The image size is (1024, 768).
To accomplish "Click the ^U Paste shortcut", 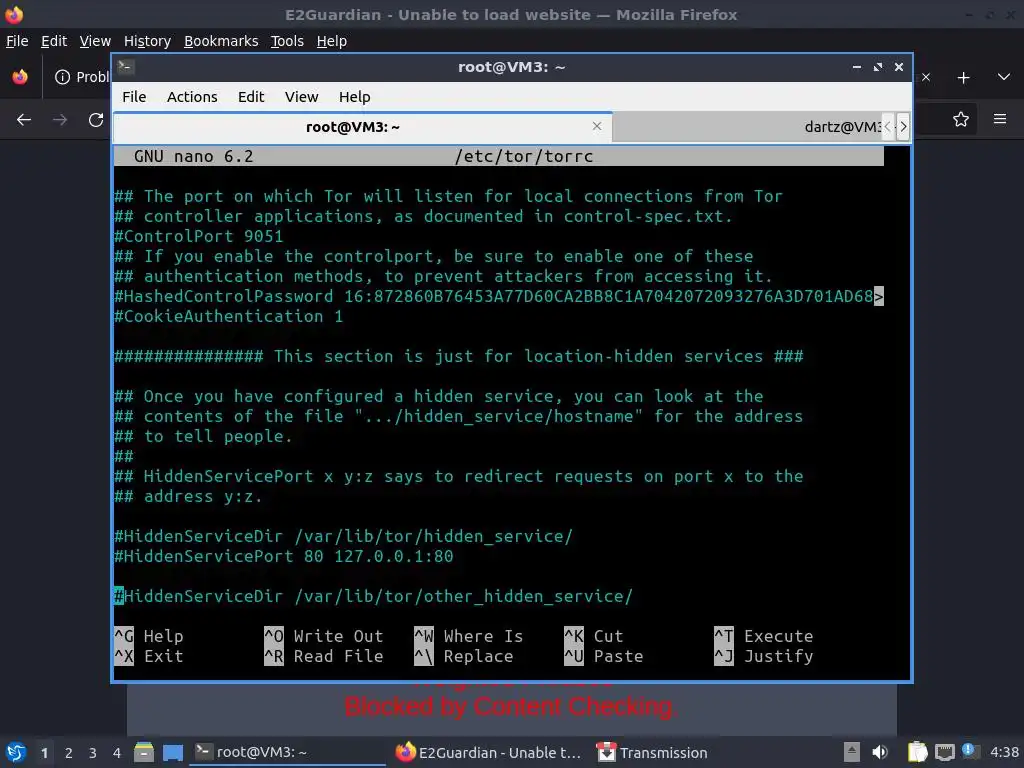I will click(603, 656).
